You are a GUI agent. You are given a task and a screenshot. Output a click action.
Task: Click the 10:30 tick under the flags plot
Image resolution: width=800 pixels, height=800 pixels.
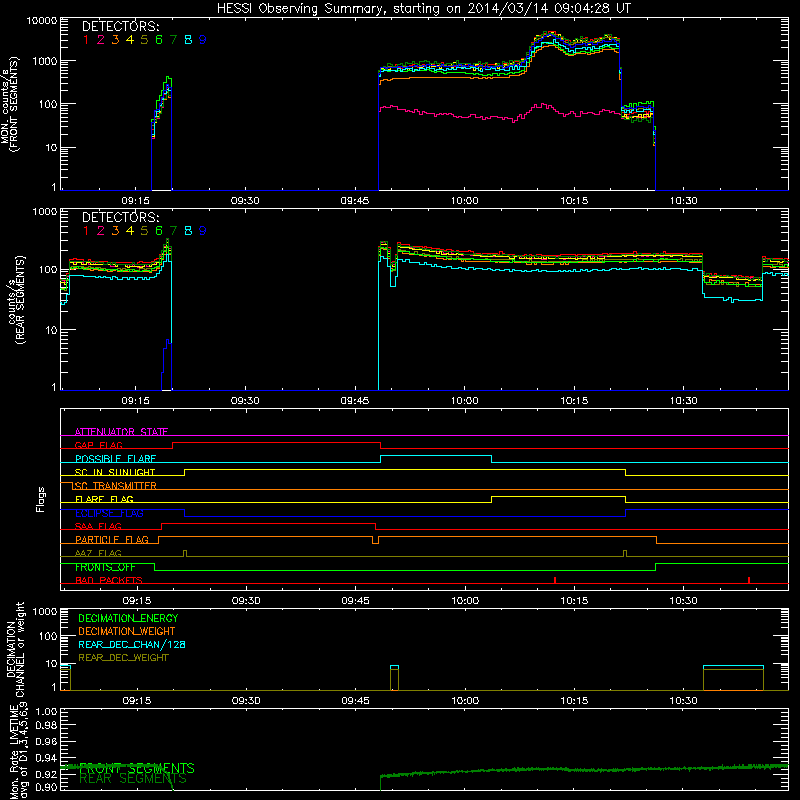point(684,601)
